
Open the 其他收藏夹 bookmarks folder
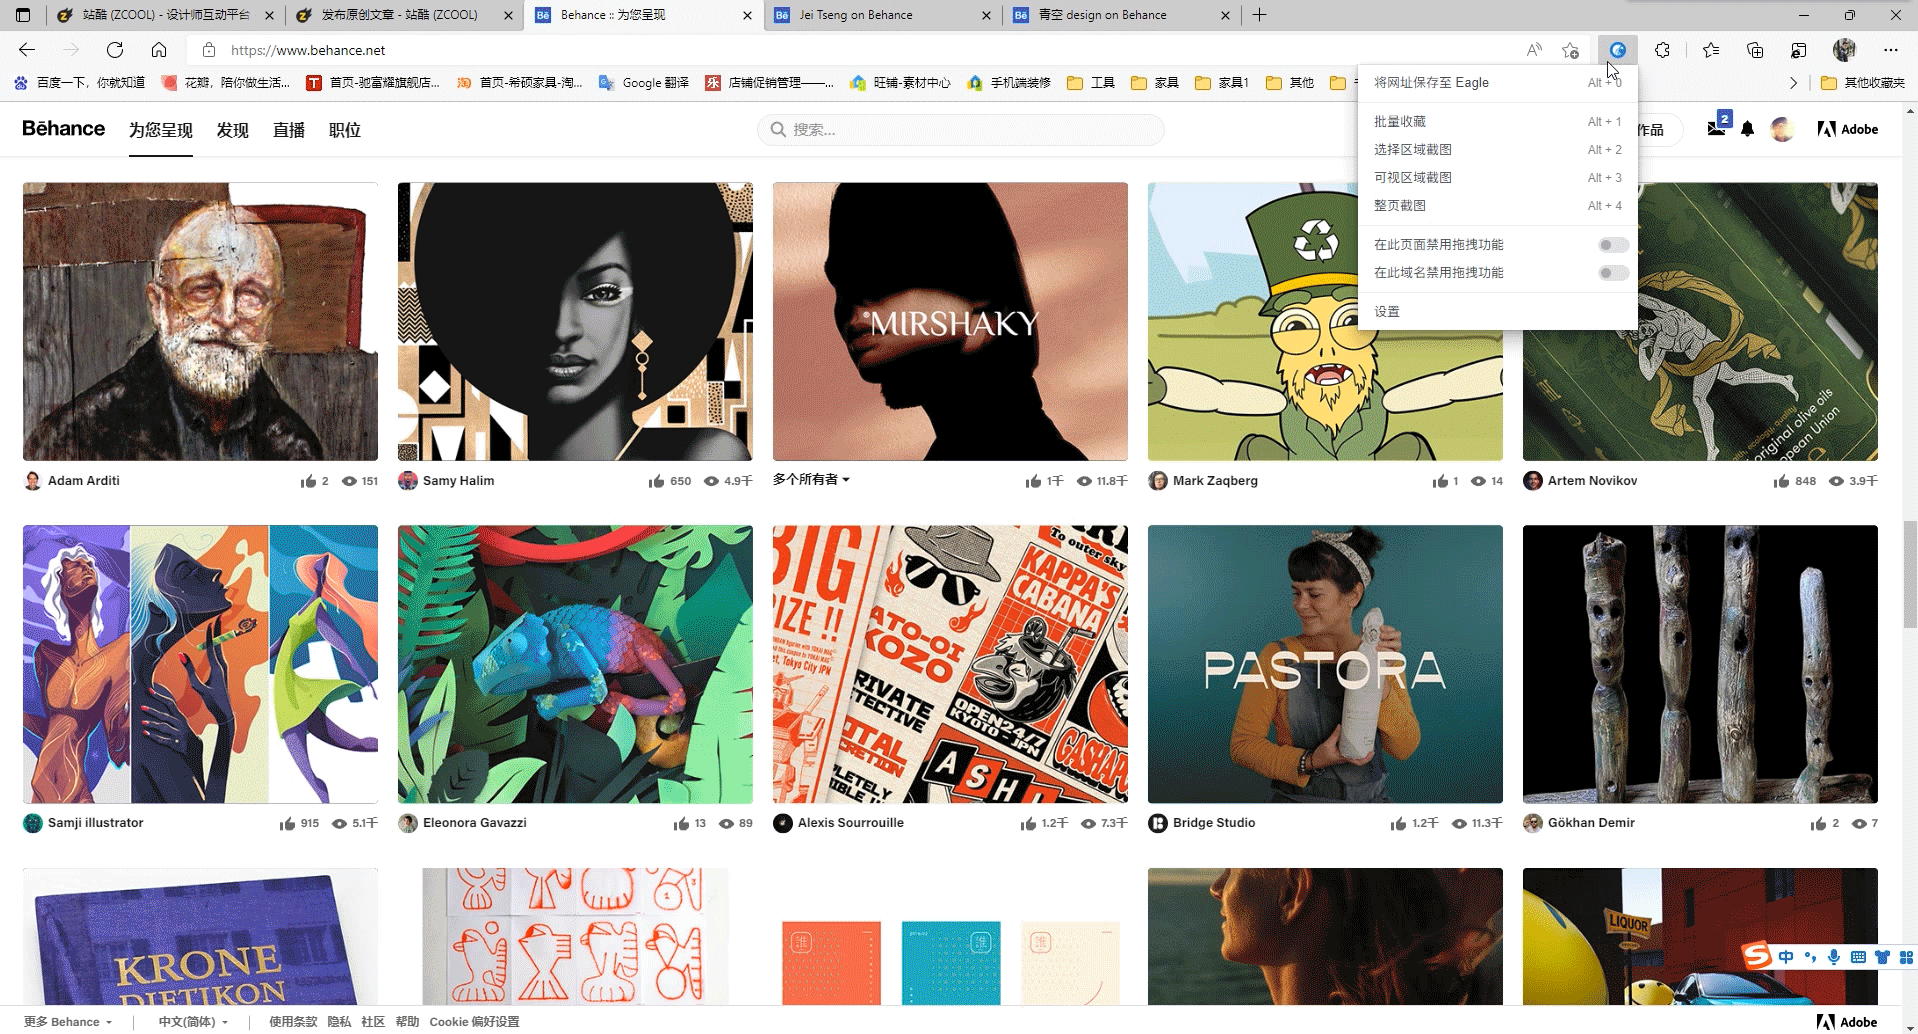coord(1863,83)
